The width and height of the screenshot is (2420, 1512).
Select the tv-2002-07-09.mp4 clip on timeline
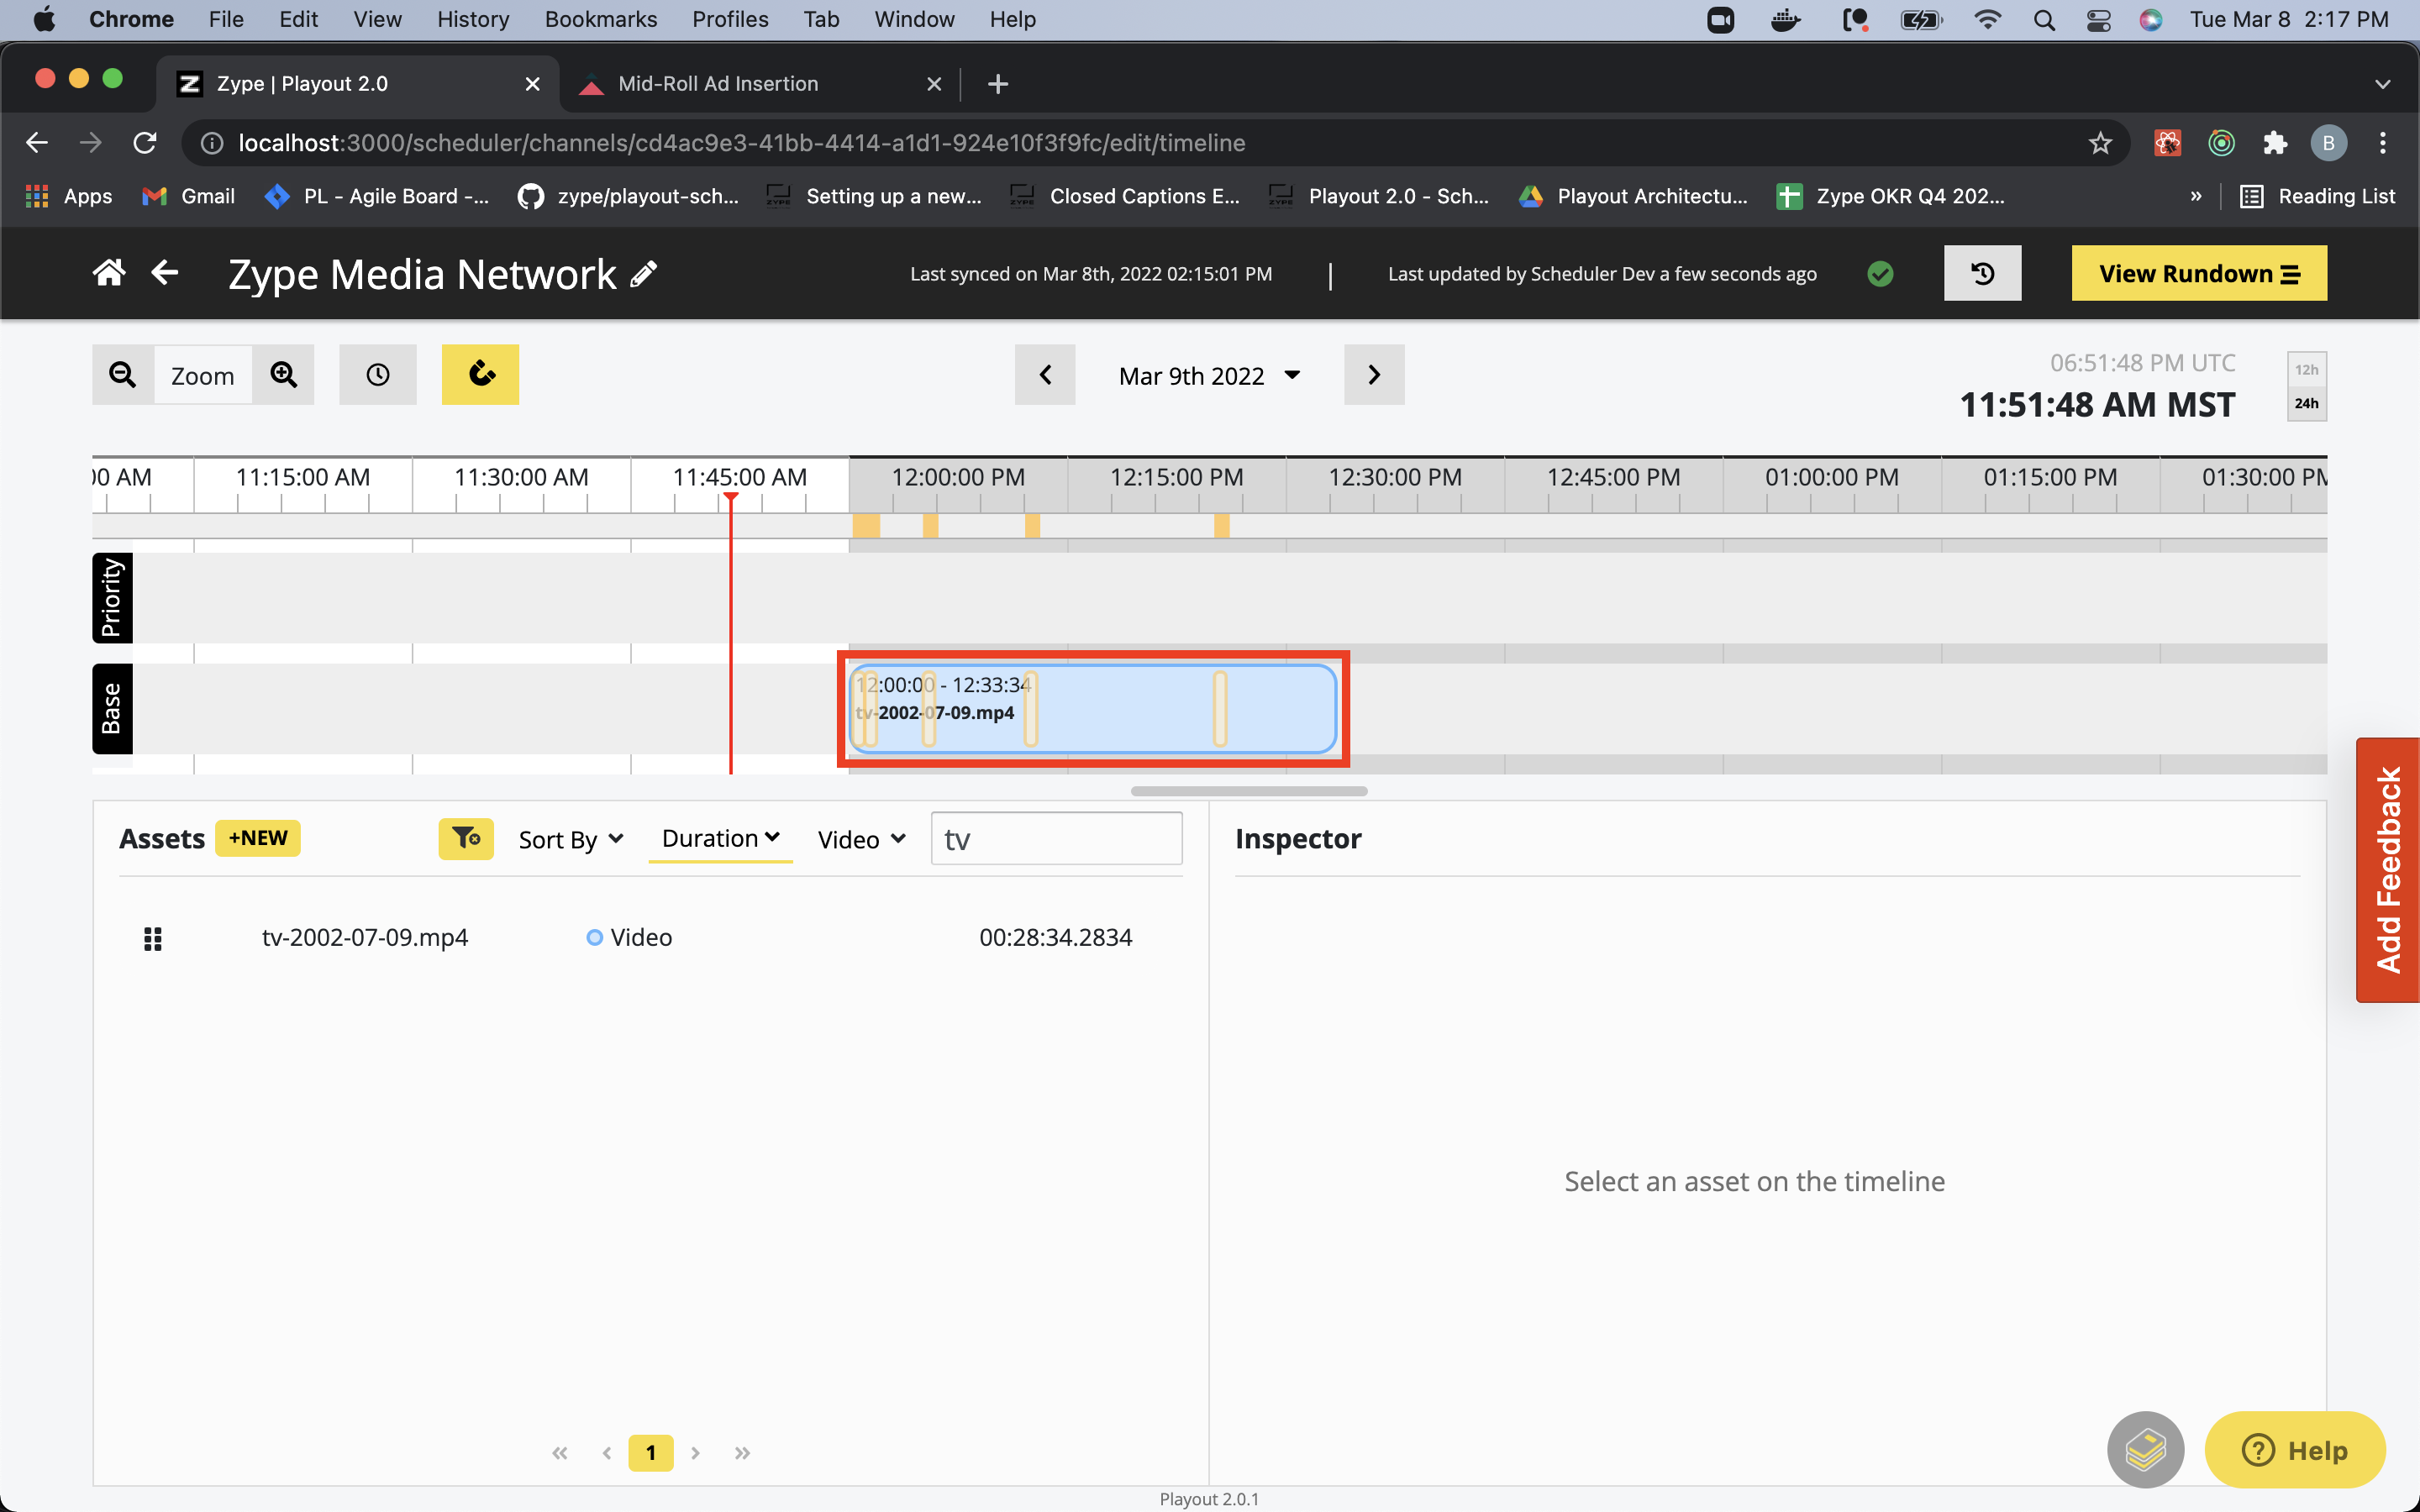(x=1093, y=709)
